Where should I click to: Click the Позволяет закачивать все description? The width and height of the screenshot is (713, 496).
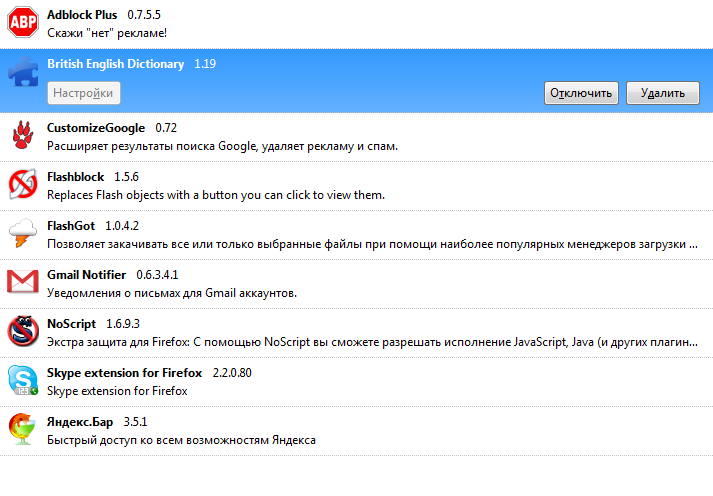pyautogui.click(x=372, y=244)
